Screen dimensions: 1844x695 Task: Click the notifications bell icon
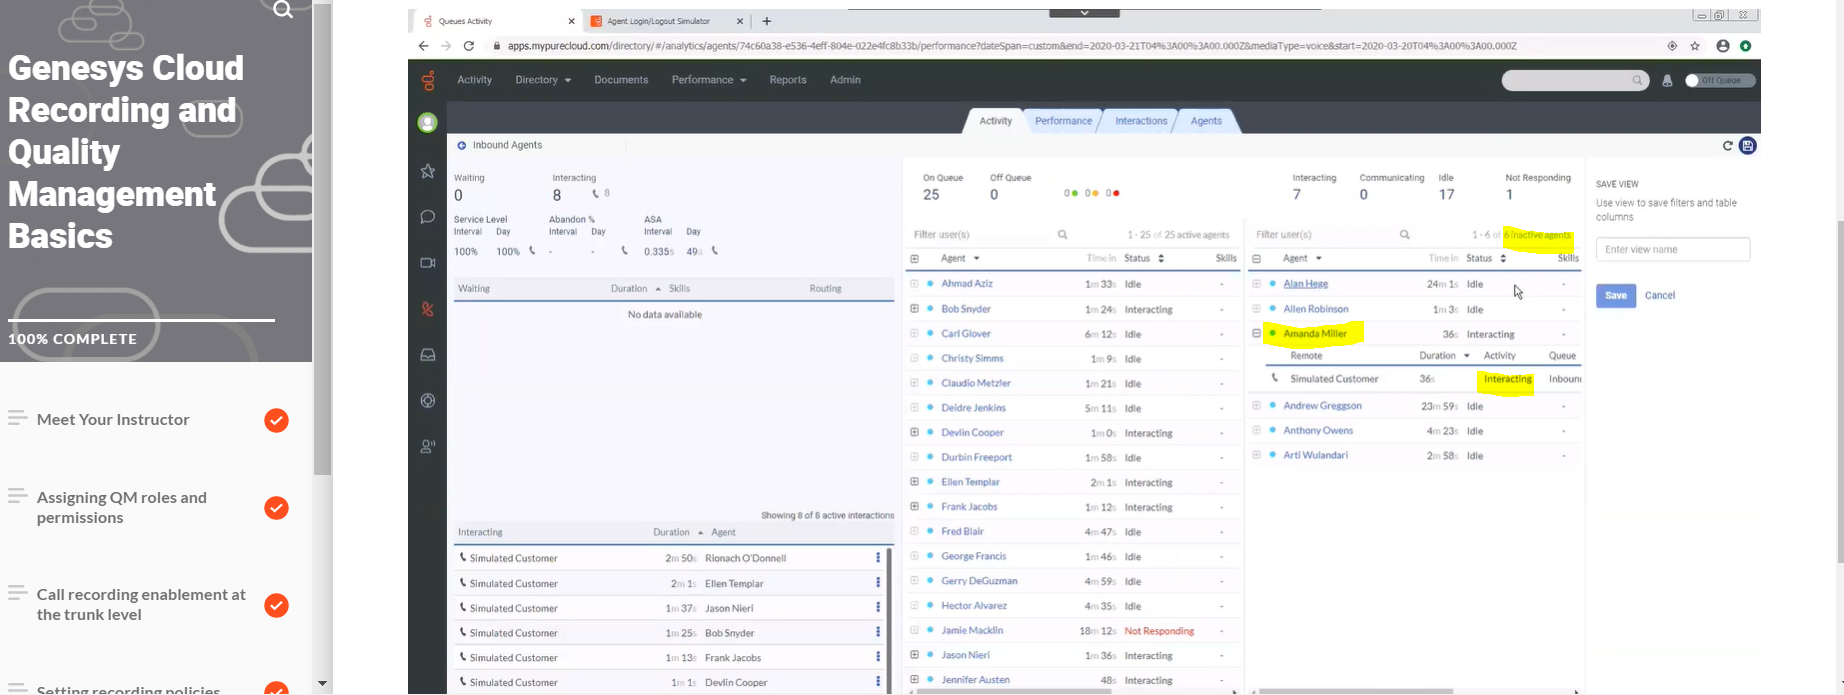click(x=1667, y=81)
